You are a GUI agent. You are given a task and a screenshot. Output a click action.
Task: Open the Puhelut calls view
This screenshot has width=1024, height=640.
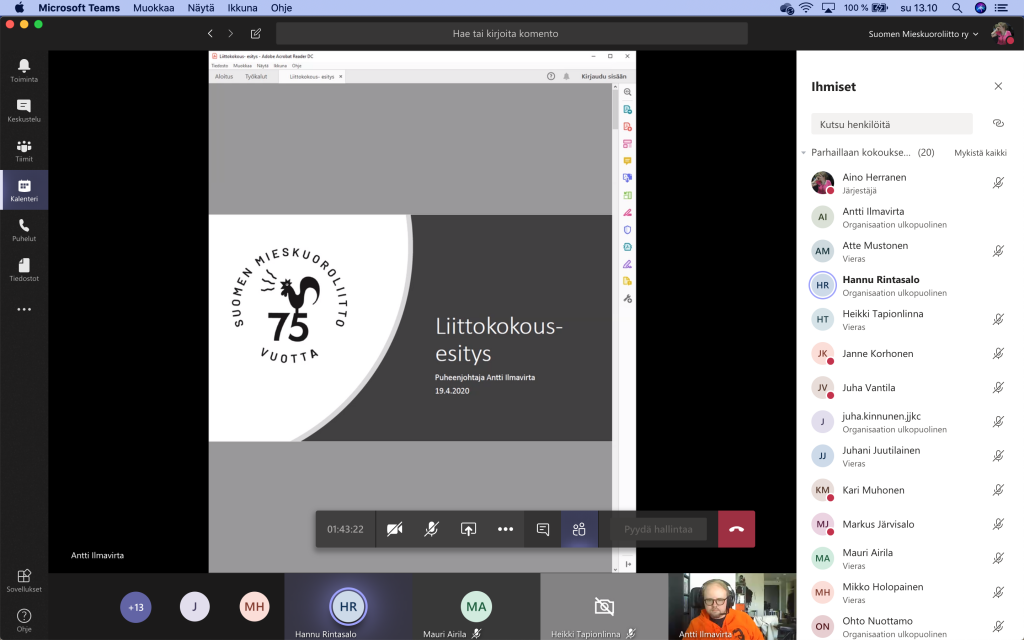[24, 230]
